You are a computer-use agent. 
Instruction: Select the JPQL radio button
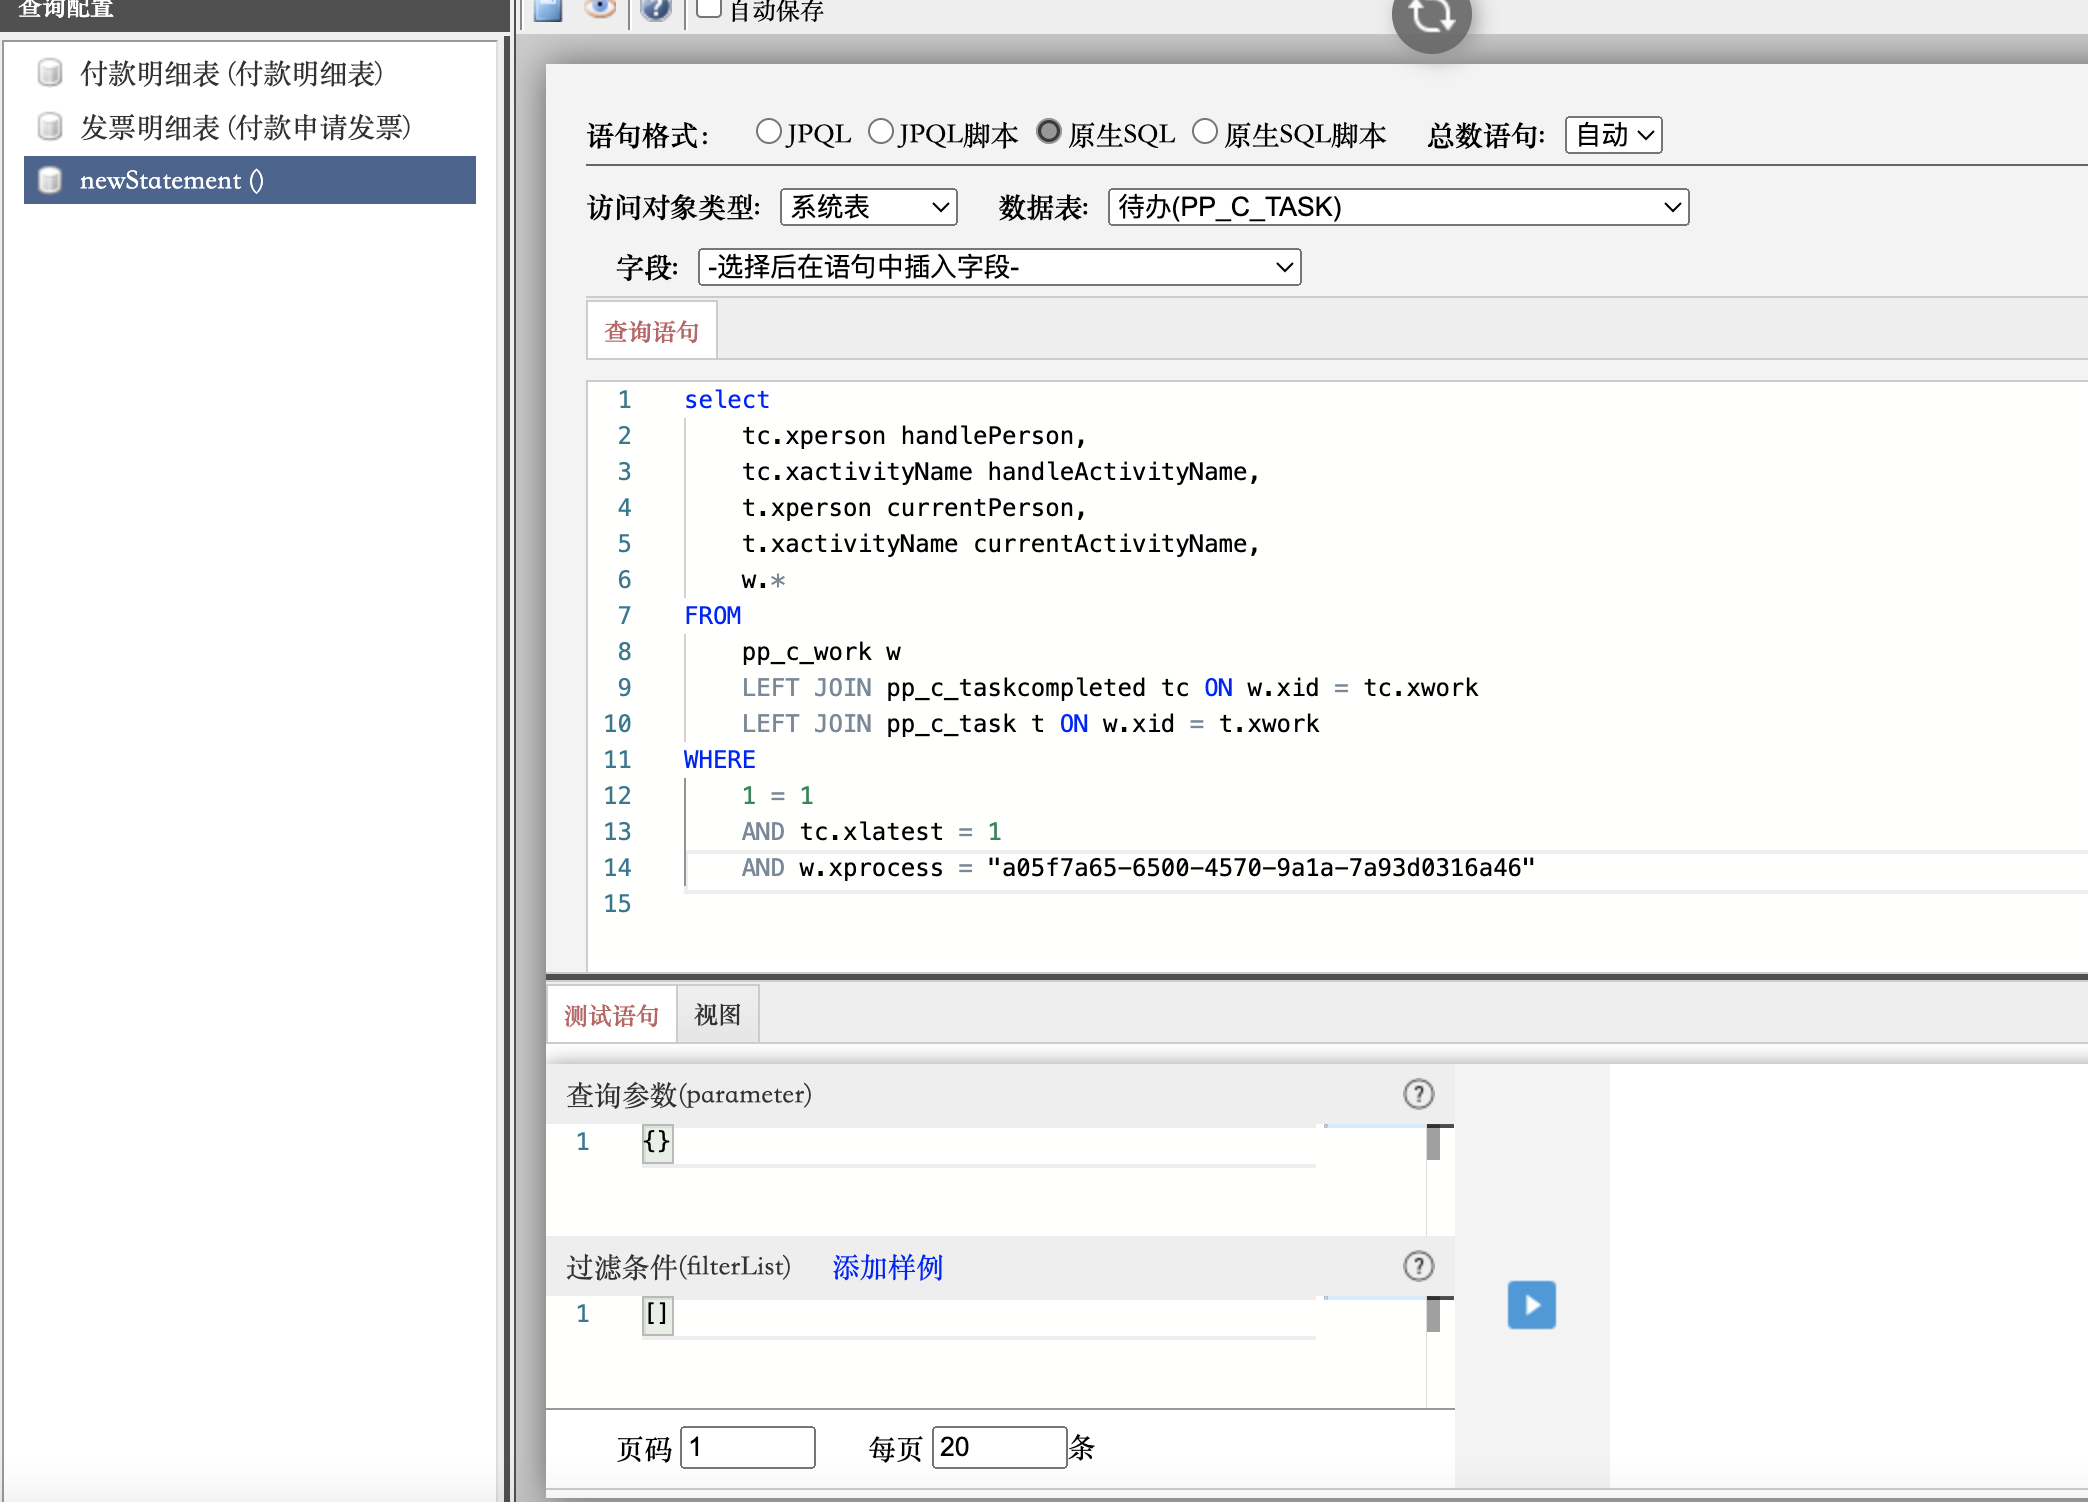pos(768,132)
